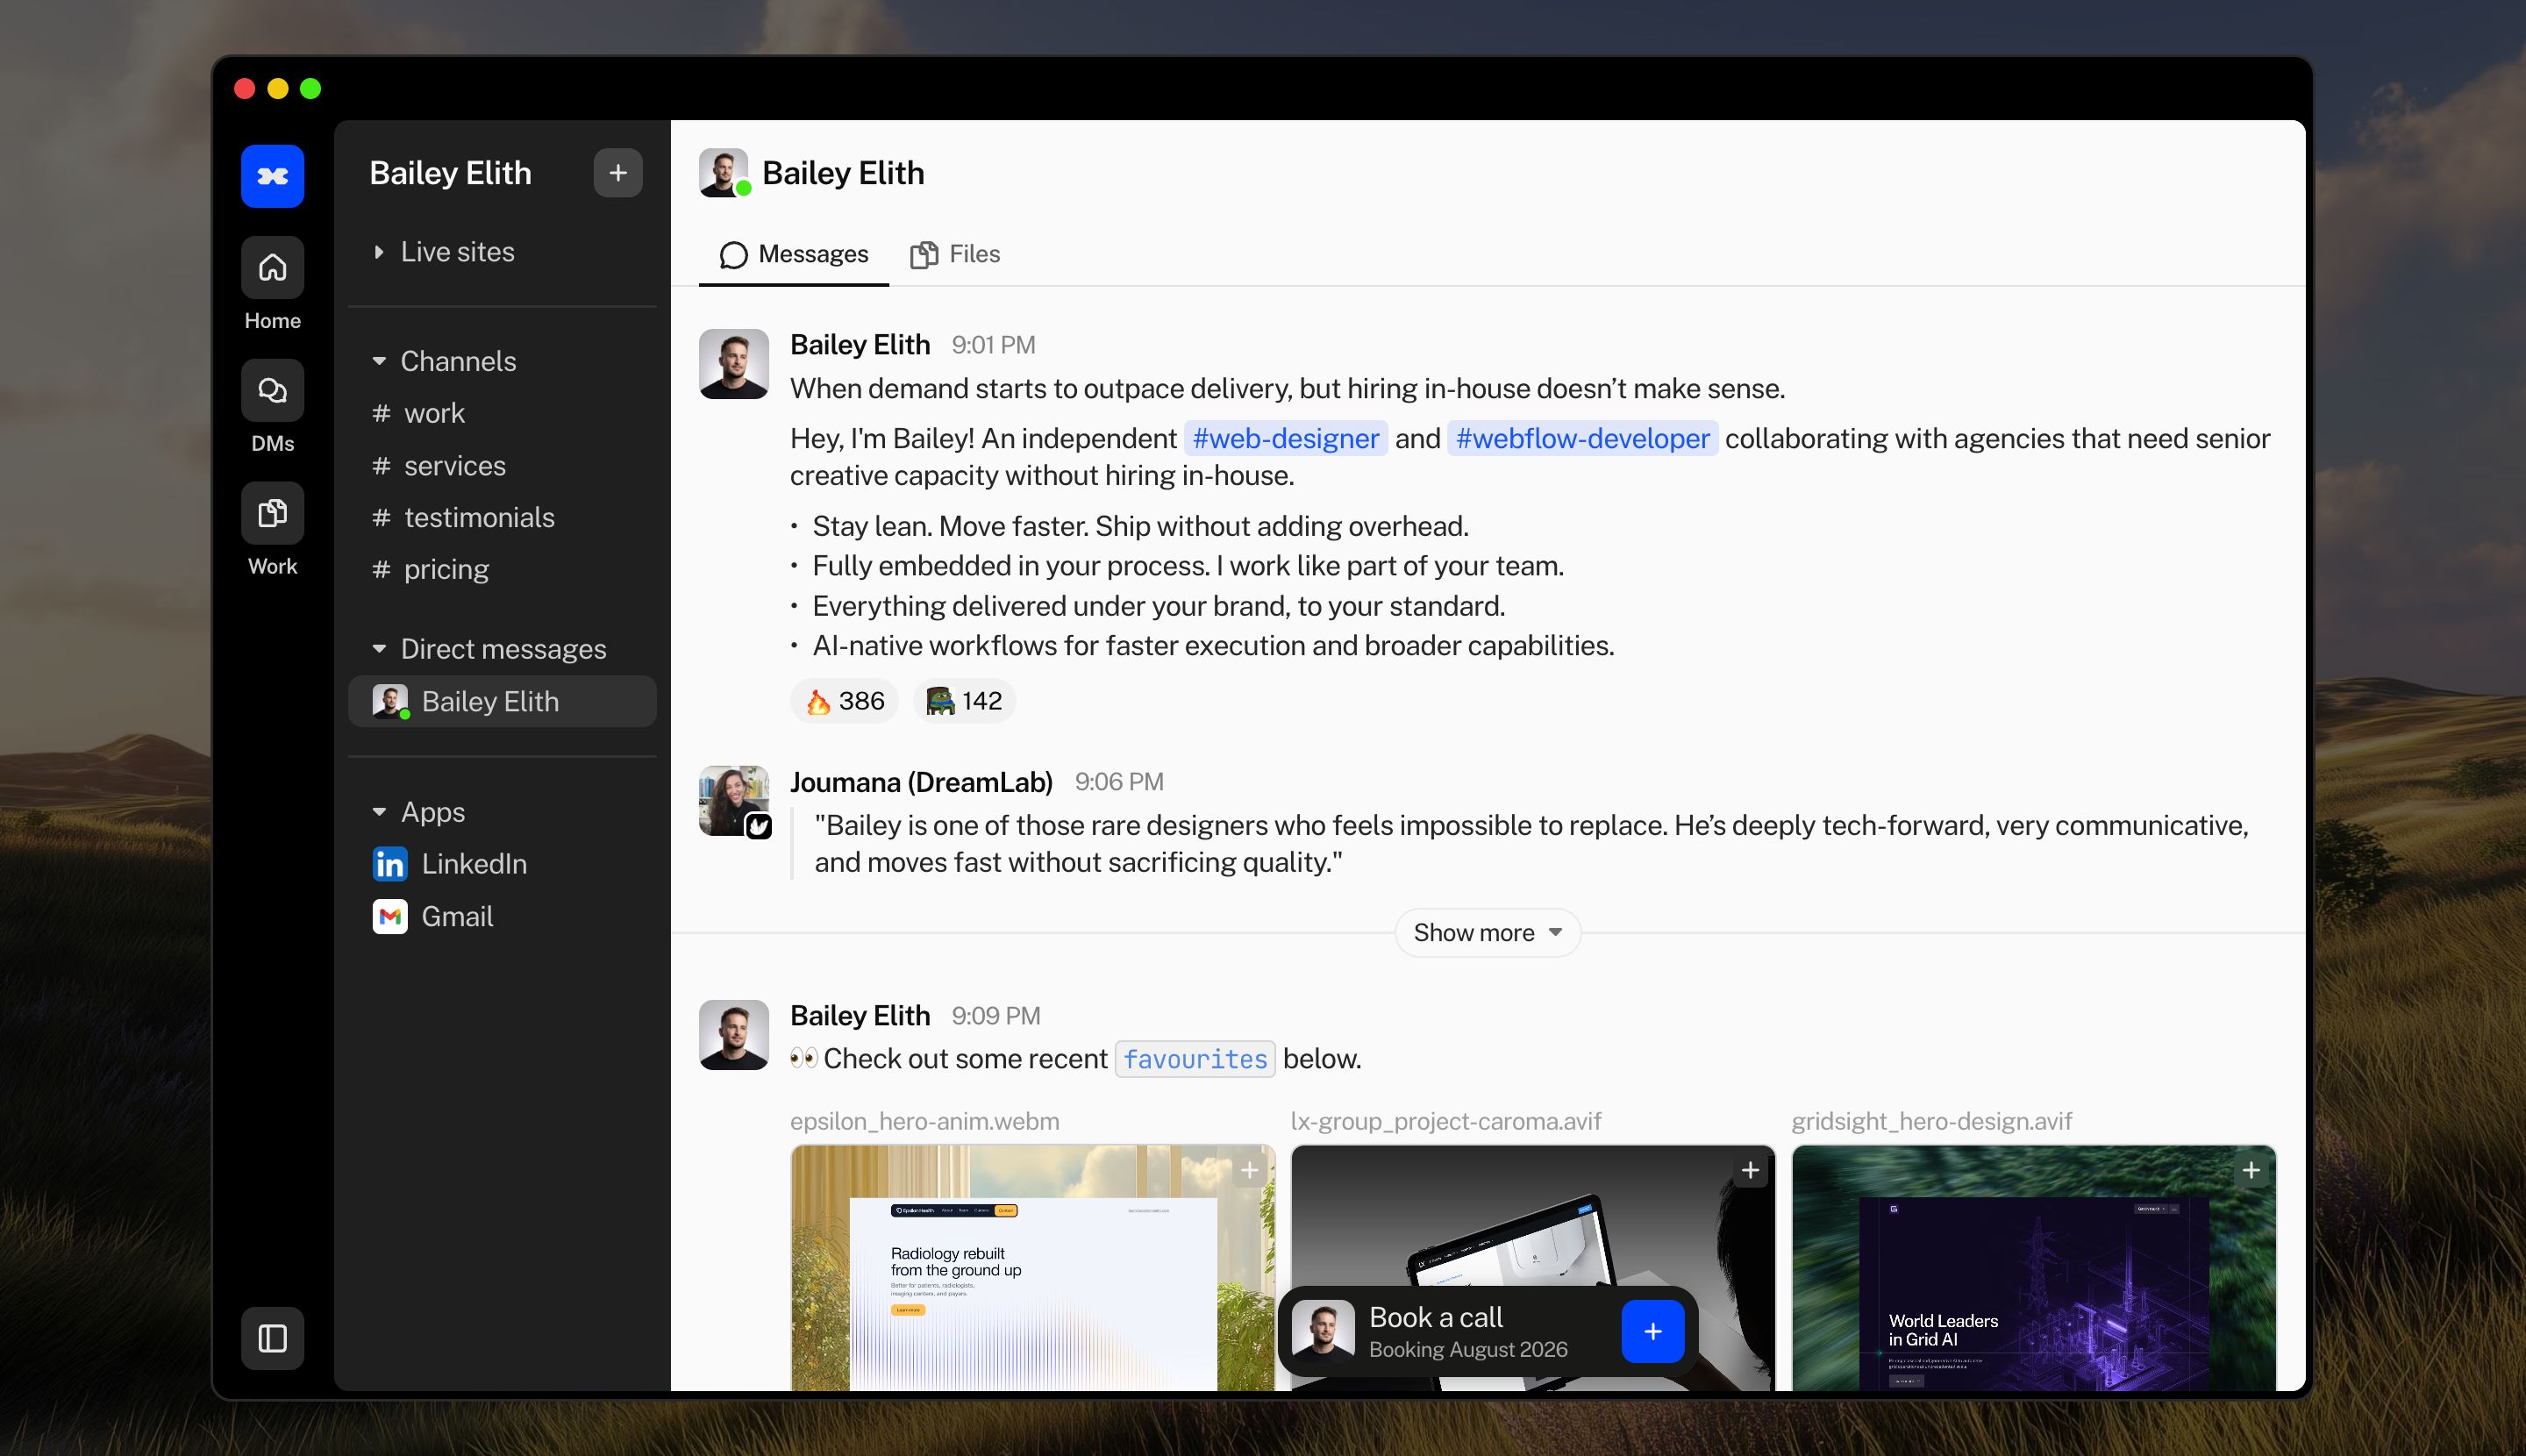The width and height of the screenshot is (2526, 1456).
Task: Click Joumana's avatar on testimonial message
Action: point(734,801)
